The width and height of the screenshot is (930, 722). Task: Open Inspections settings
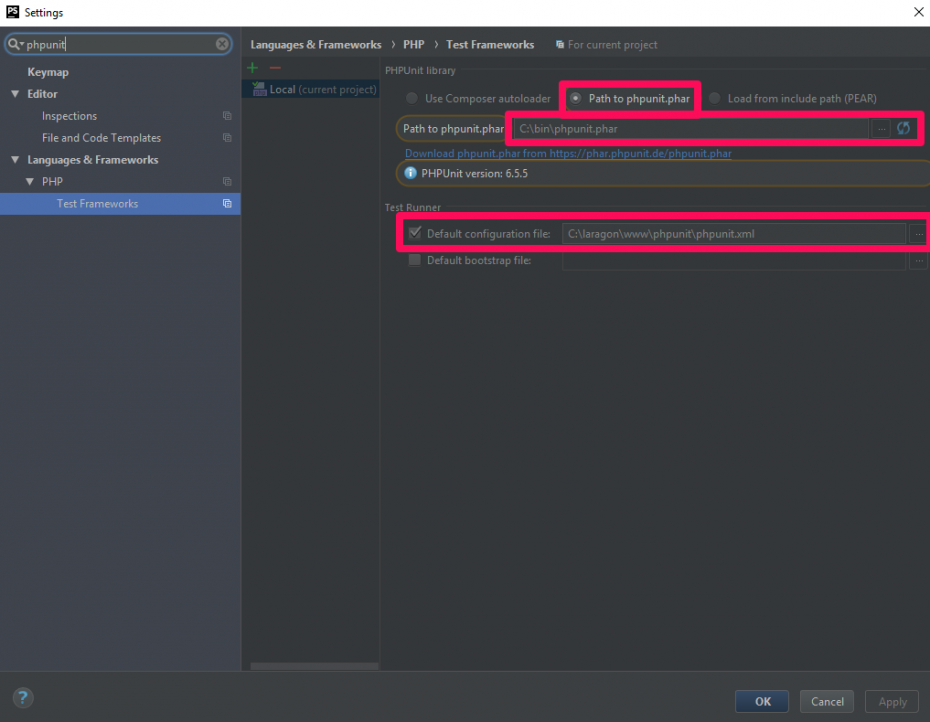[69, 116]
